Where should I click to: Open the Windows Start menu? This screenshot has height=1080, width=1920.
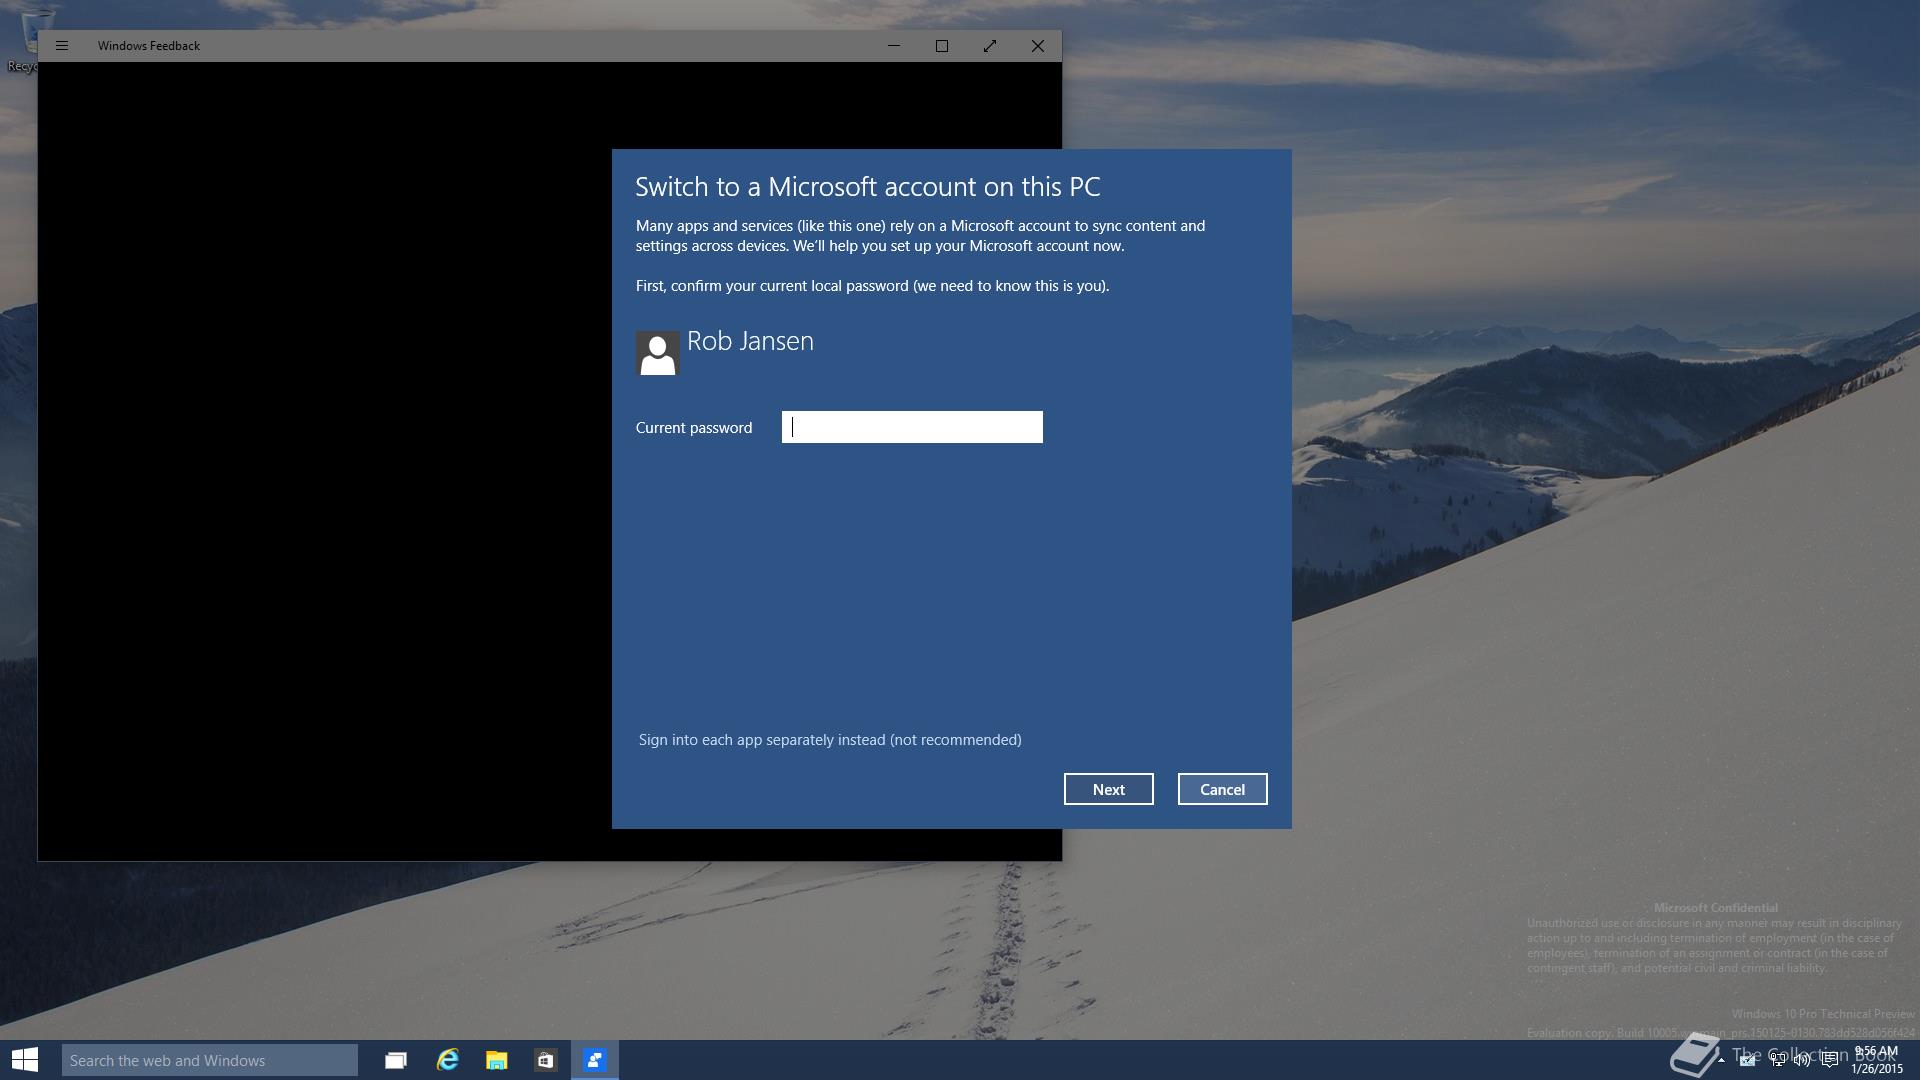pyautogui.click(x=25, y=1060)
